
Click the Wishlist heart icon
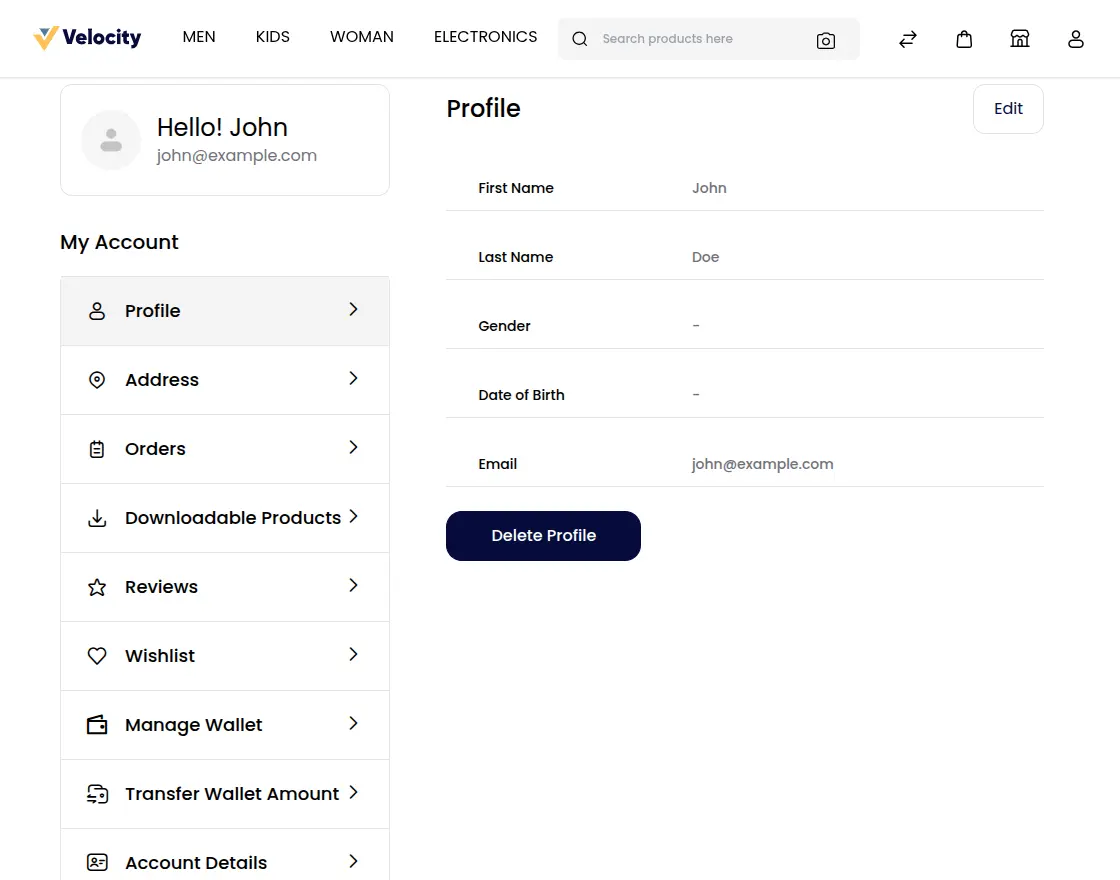tap(96, 655)
